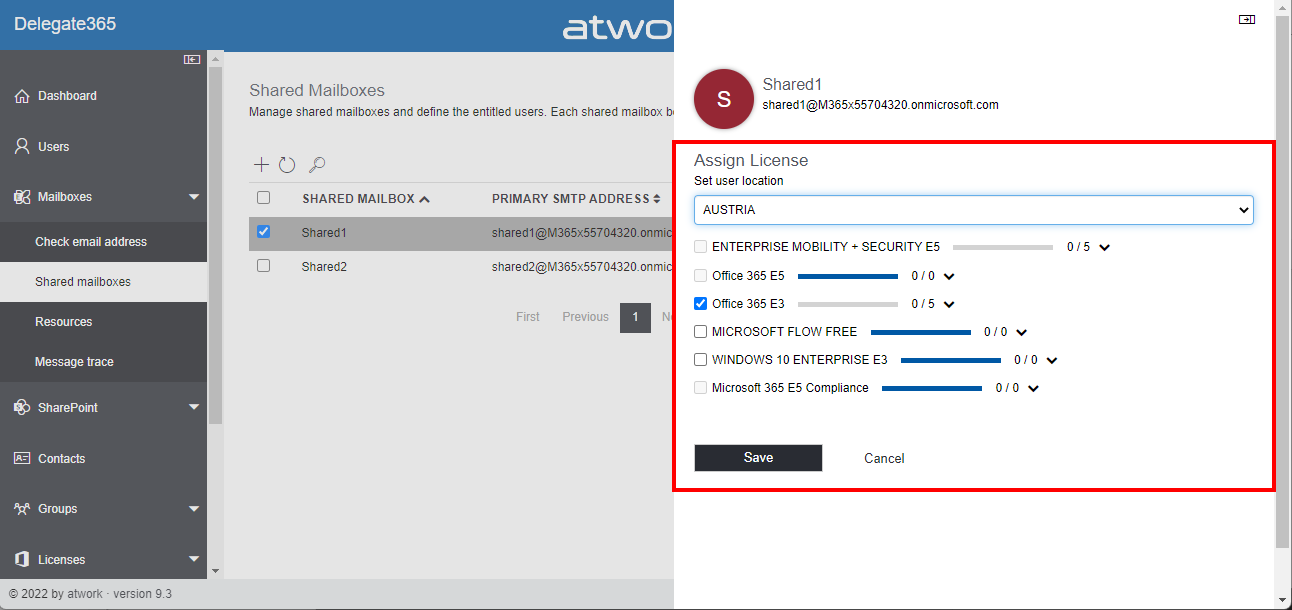The image size is (1292, 610).
Task: Open the Message trace menu item
Action: pos(103,362)
